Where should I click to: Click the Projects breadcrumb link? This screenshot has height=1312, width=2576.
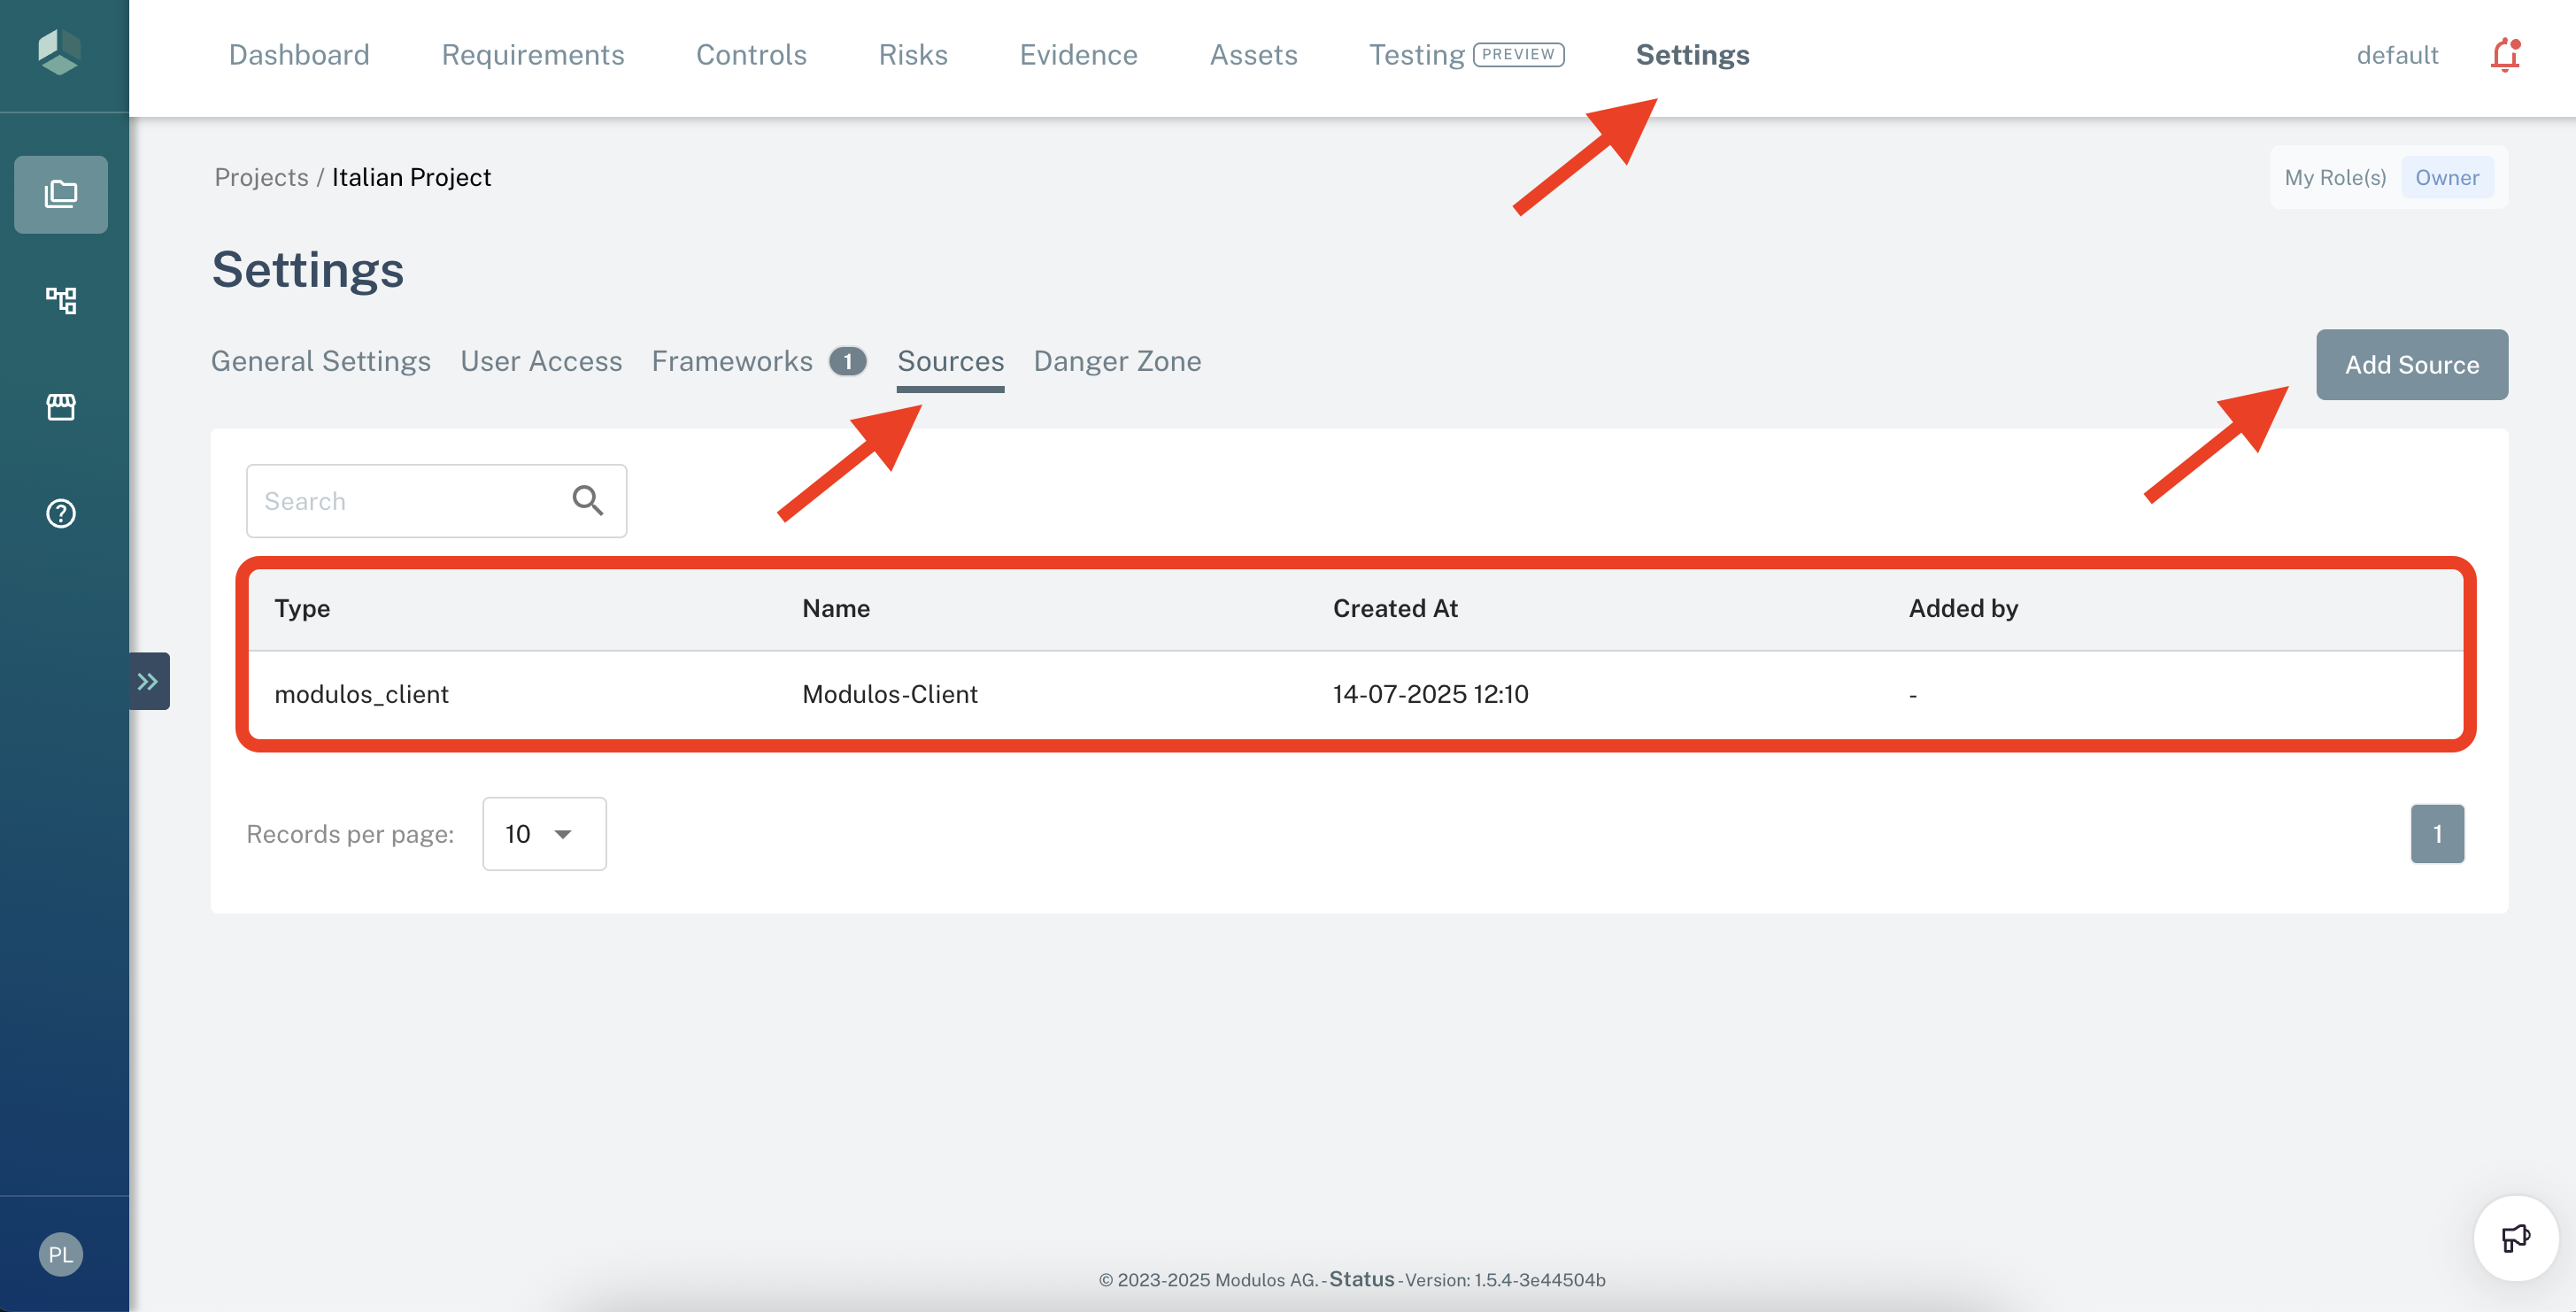[261, 177]
